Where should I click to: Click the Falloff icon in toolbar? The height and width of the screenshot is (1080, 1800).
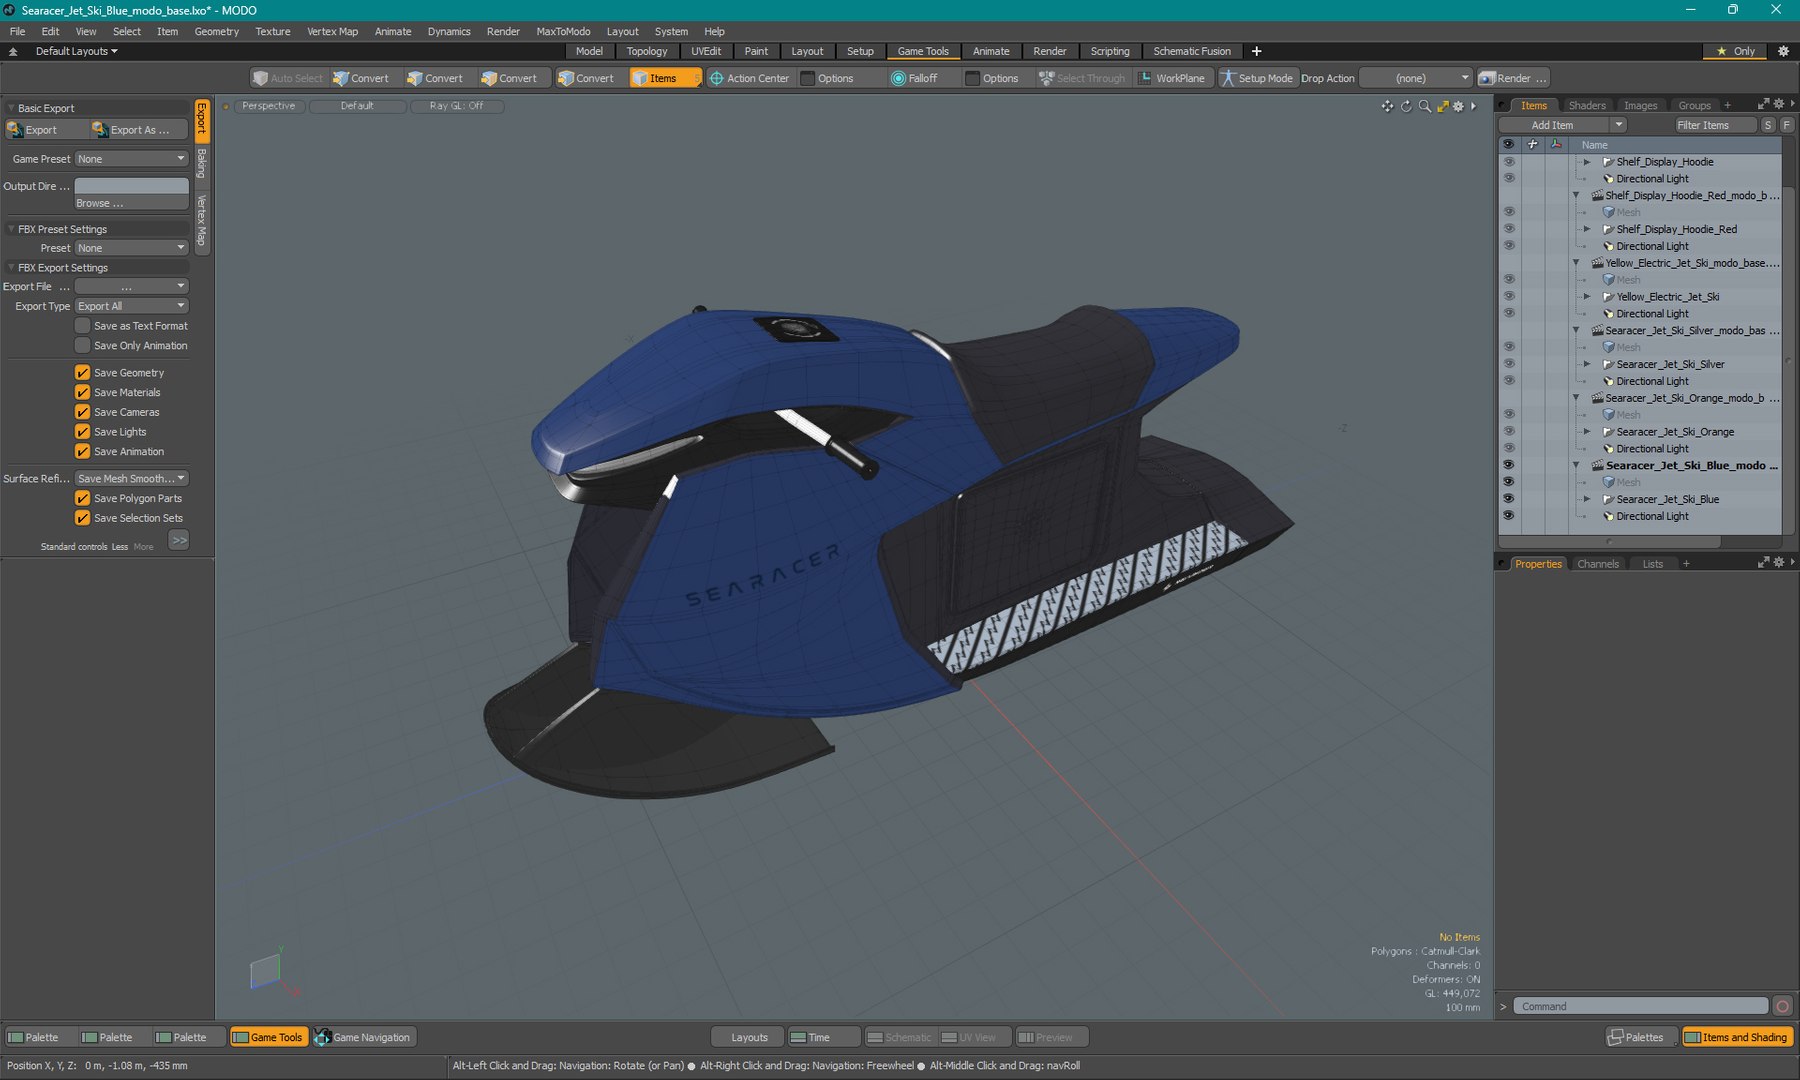[x=898, y=78]
